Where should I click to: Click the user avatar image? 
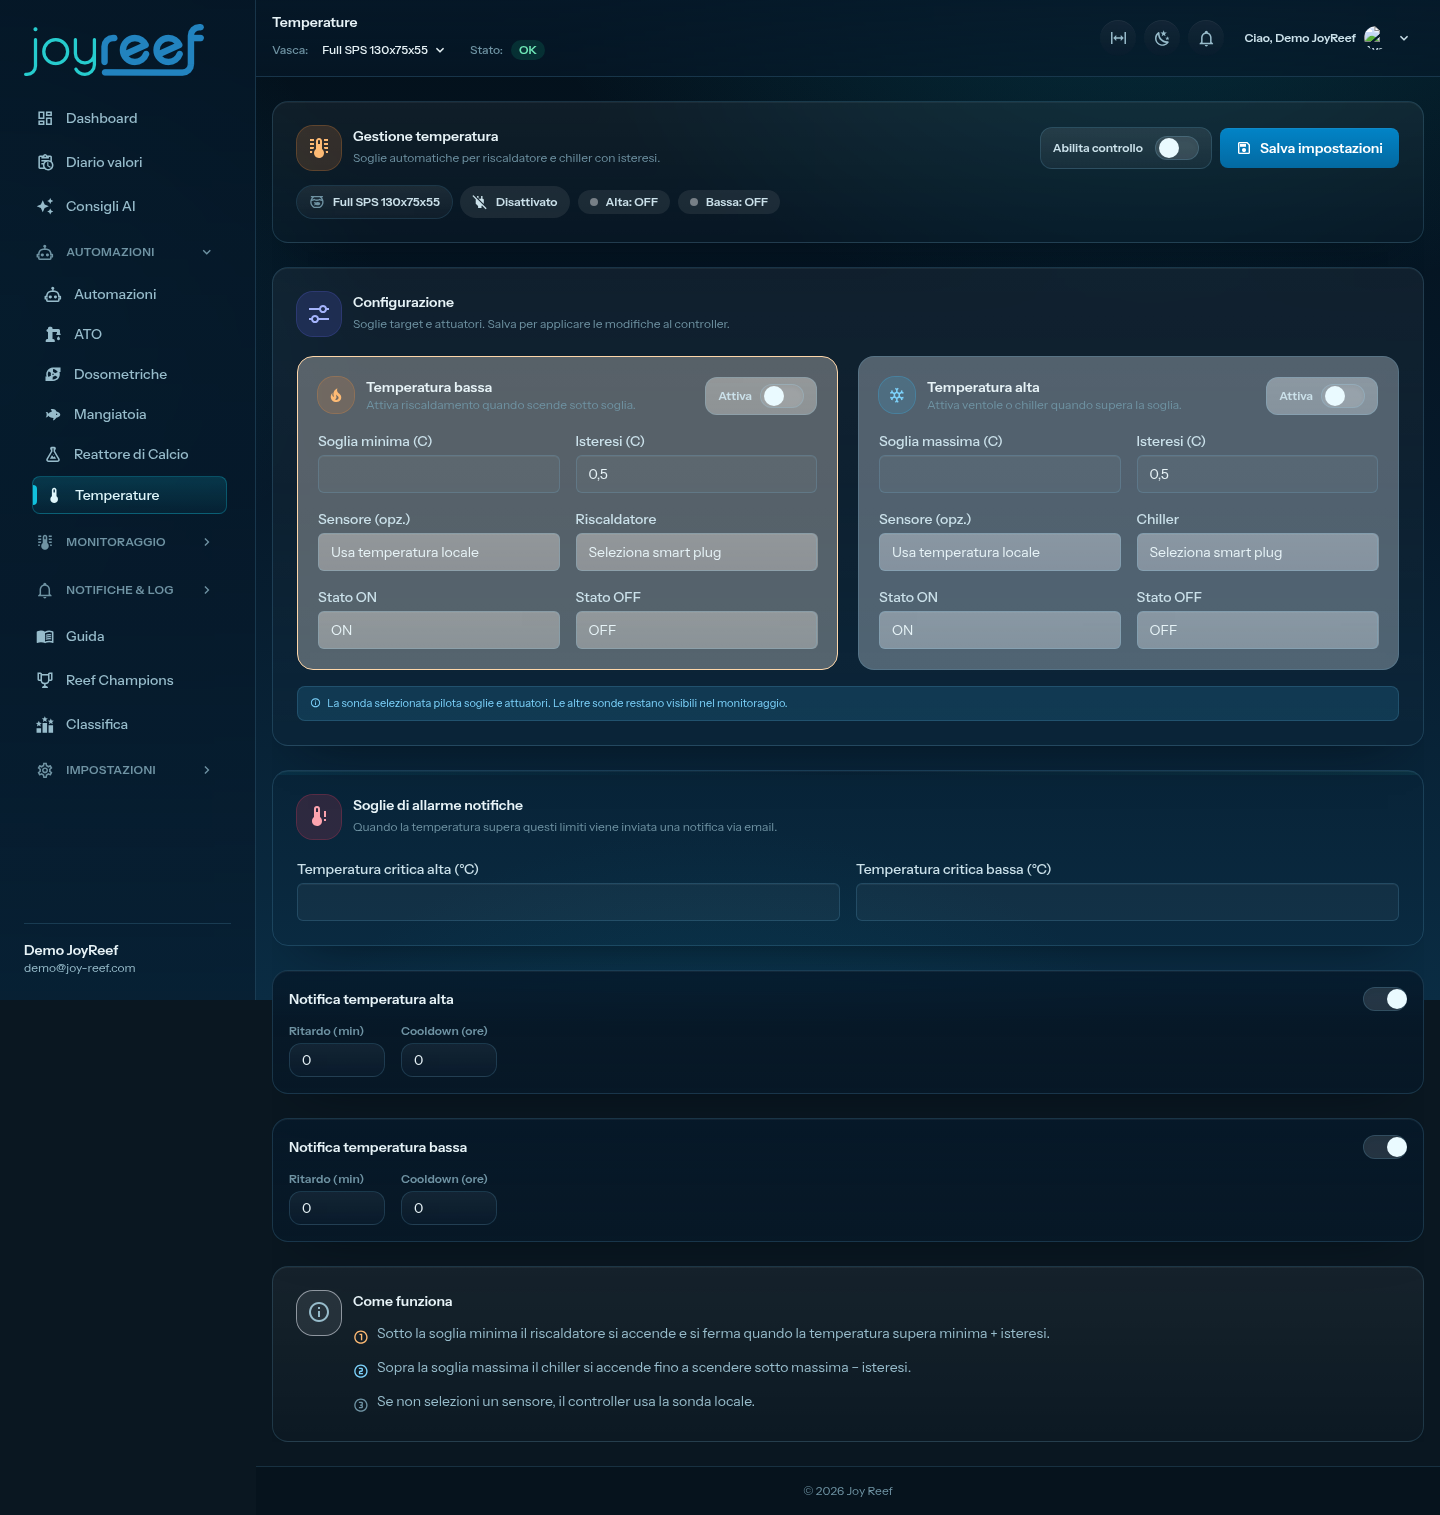click(x=1374, y=38)
